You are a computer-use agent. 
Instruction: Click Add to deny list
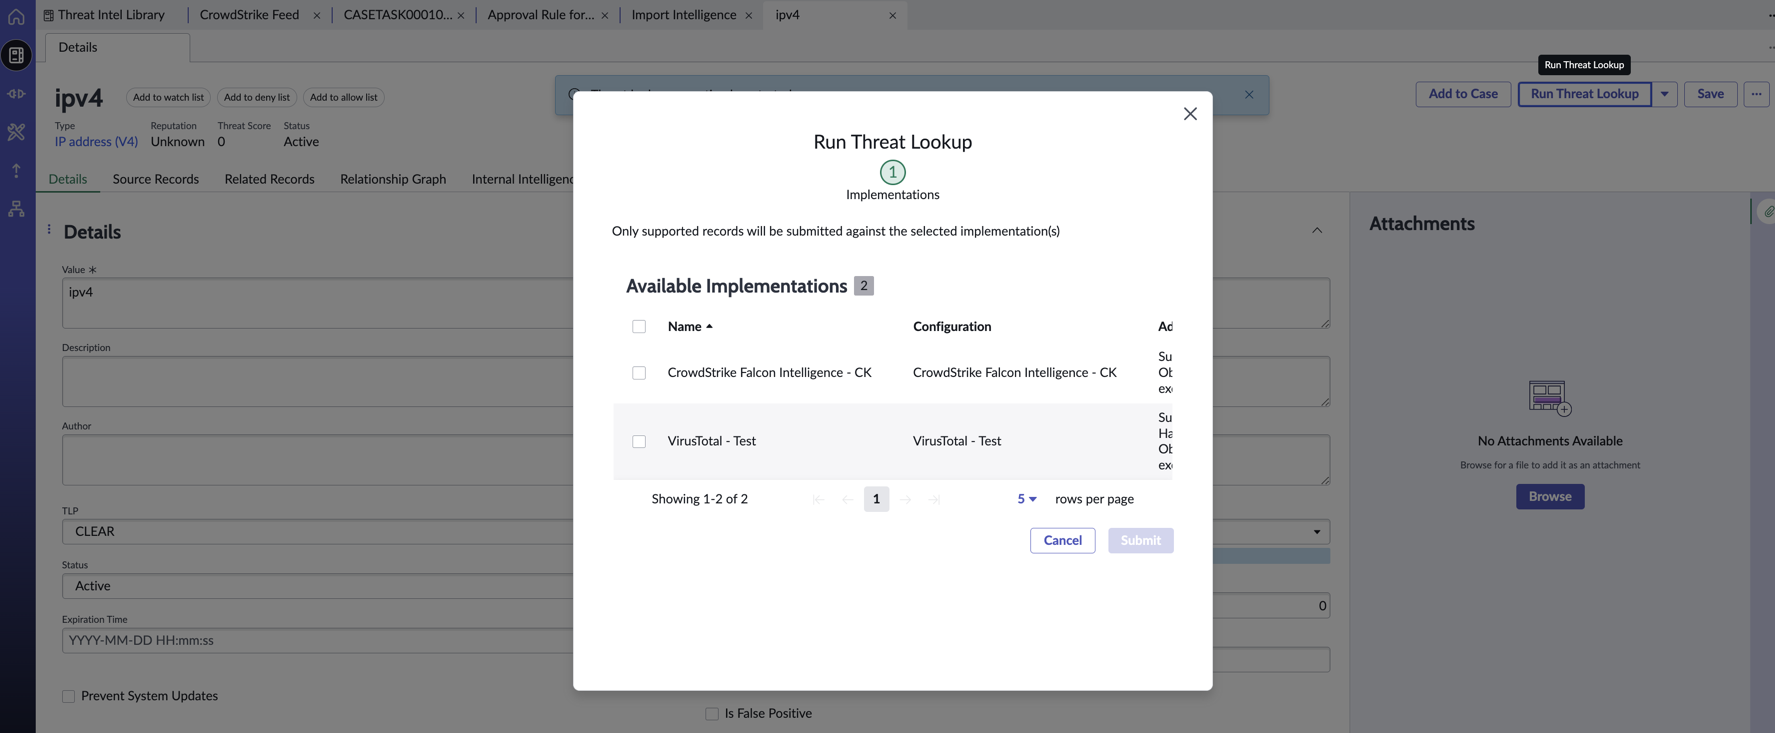(257, 97)
